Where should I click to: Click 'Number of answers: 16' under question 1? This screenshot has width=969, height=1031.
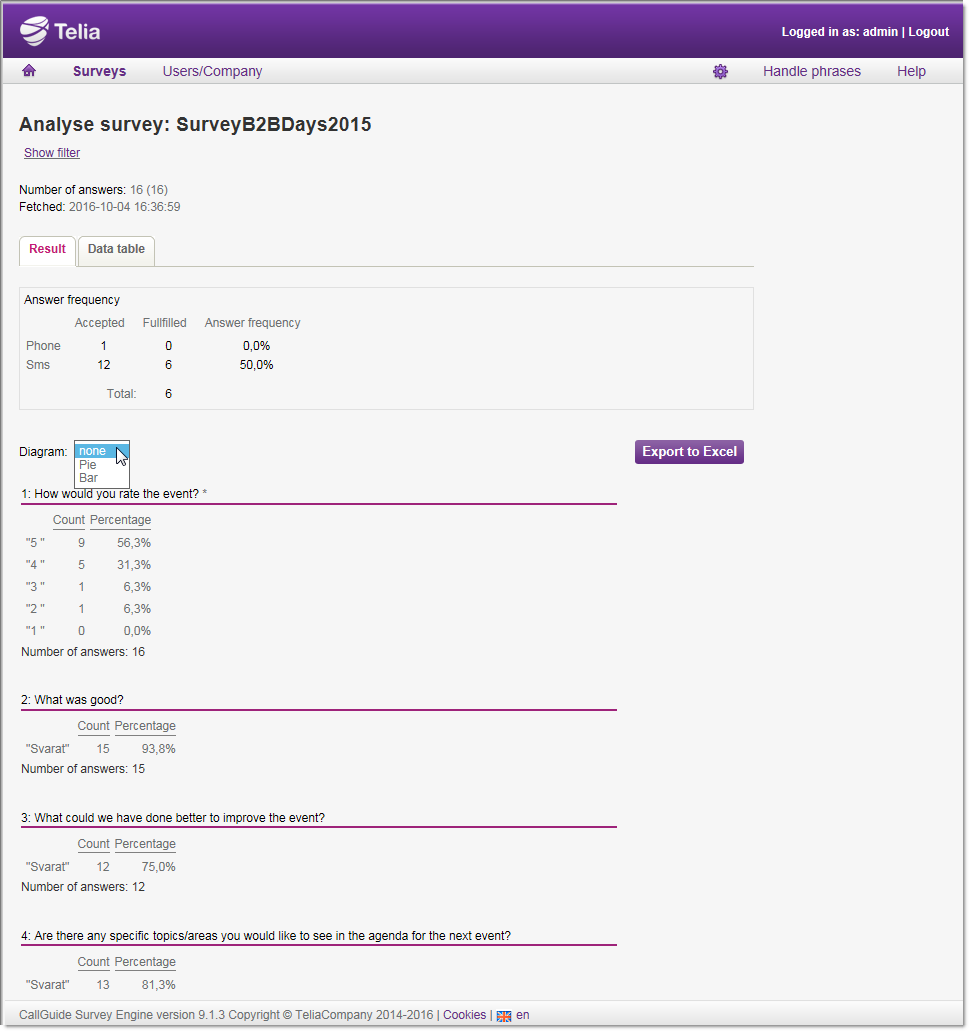tap(83, 652)
